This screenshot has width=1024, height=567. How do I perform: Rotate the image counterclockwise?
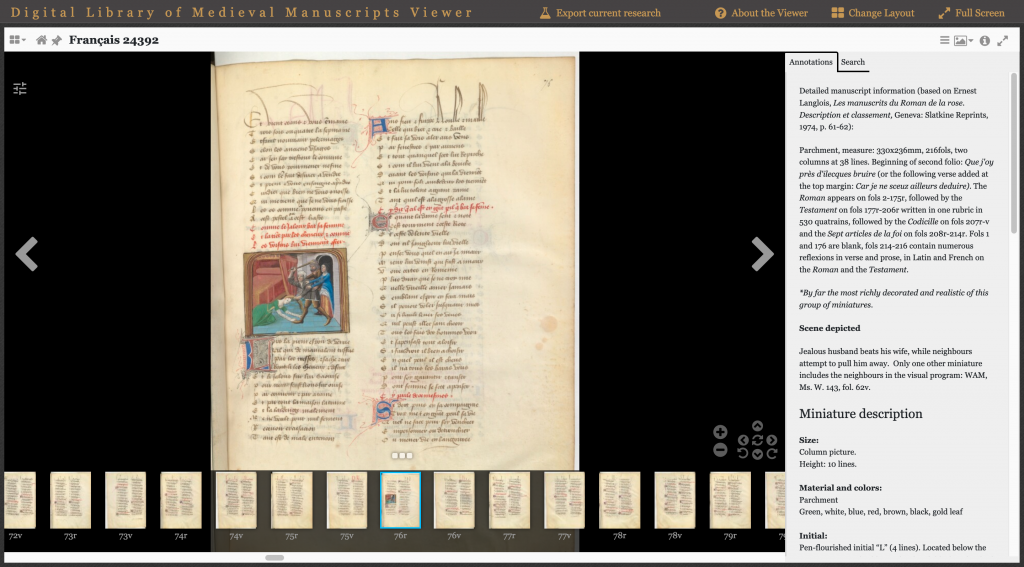743,453
